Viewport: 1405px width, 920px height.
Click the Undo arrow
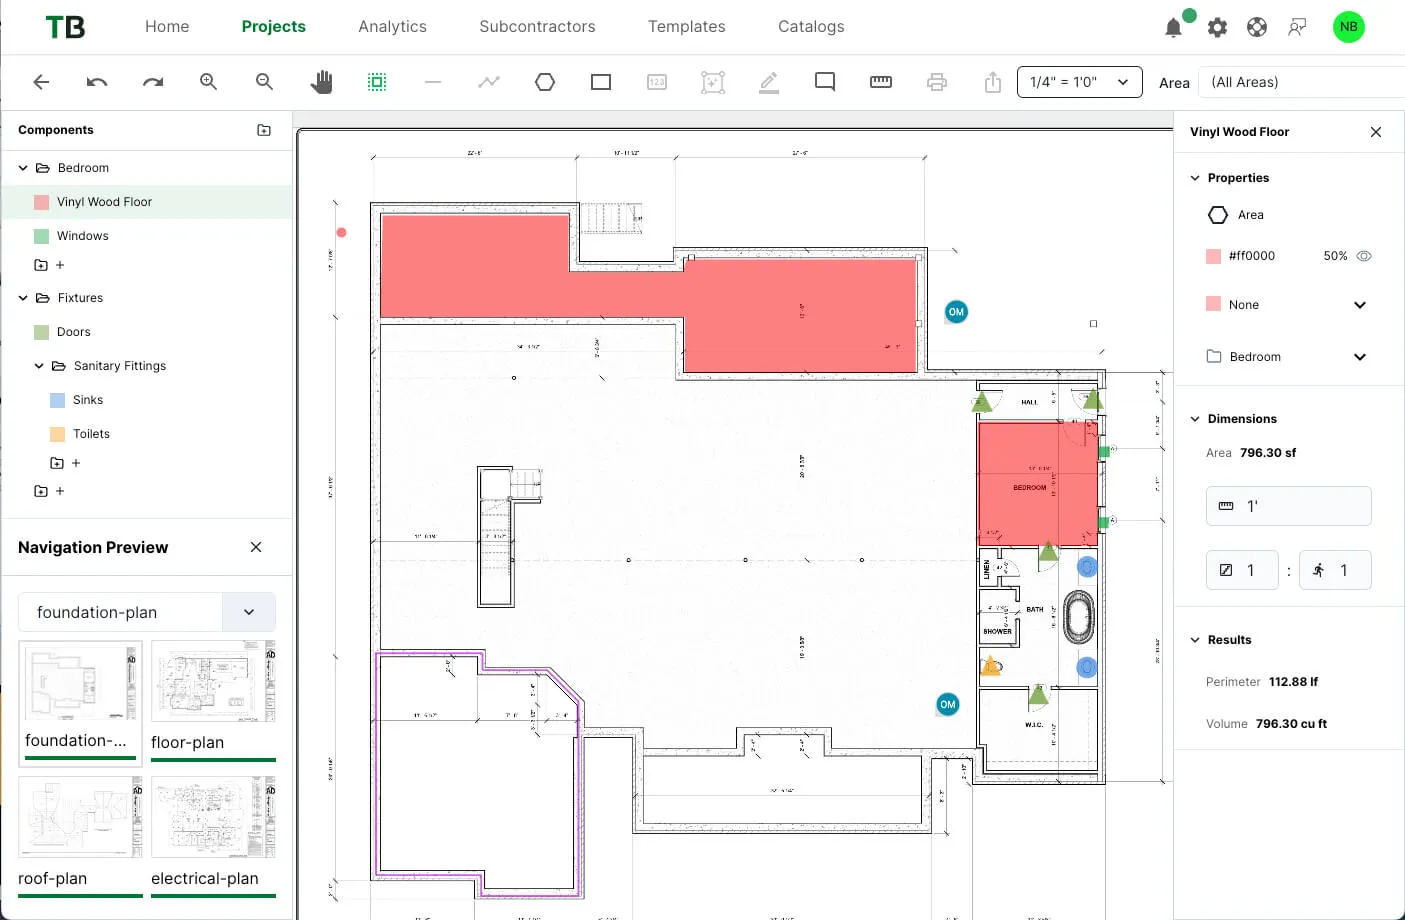tap(97, 81)
